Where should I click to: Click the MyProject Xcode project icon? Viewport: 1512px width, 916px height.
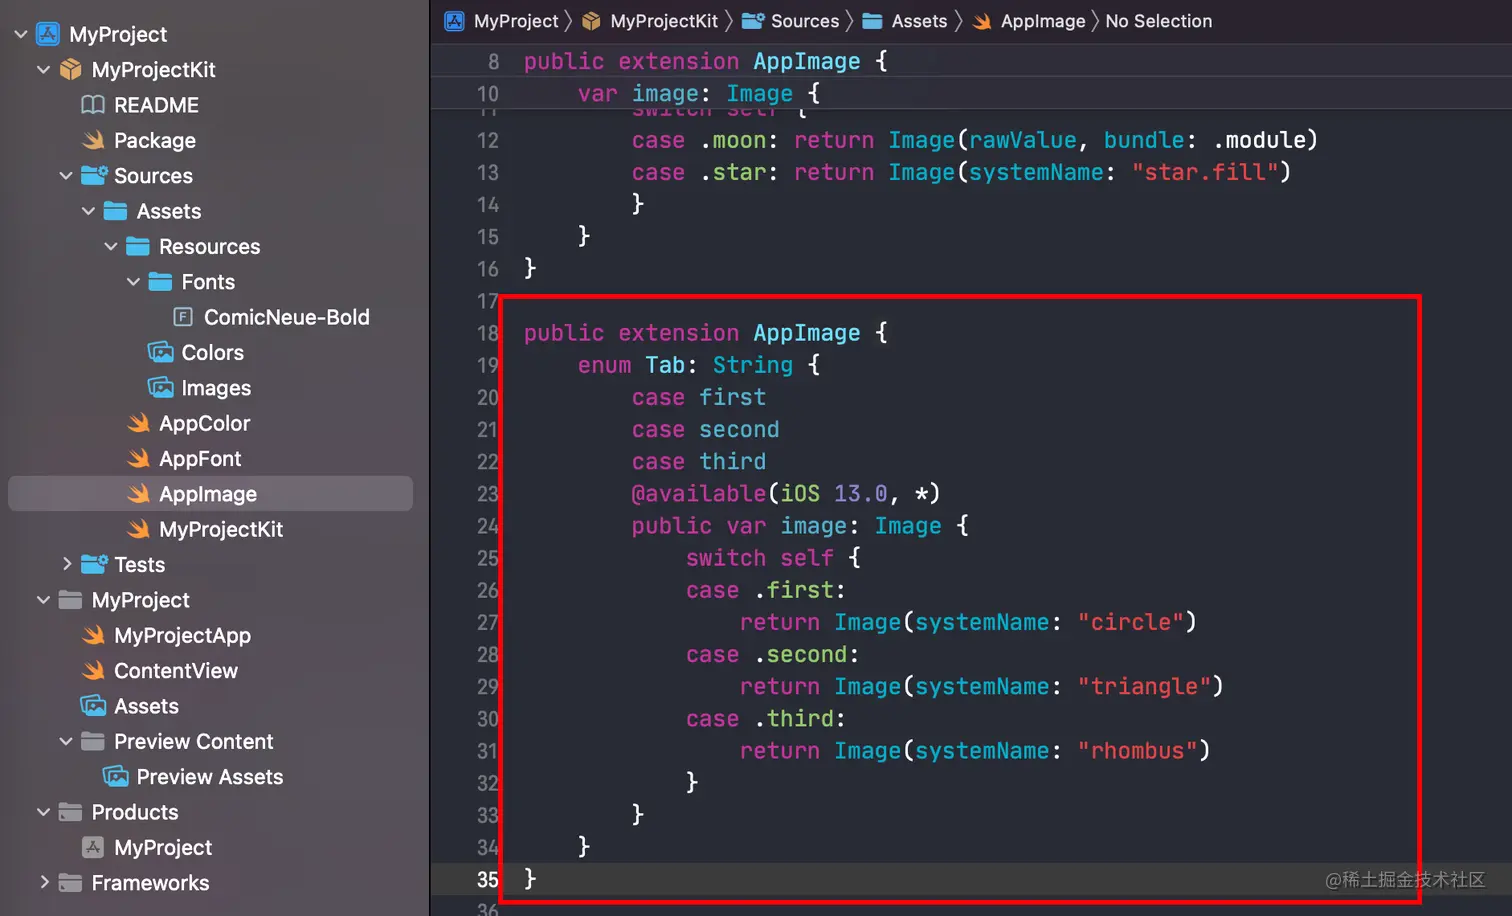(48, 34)
